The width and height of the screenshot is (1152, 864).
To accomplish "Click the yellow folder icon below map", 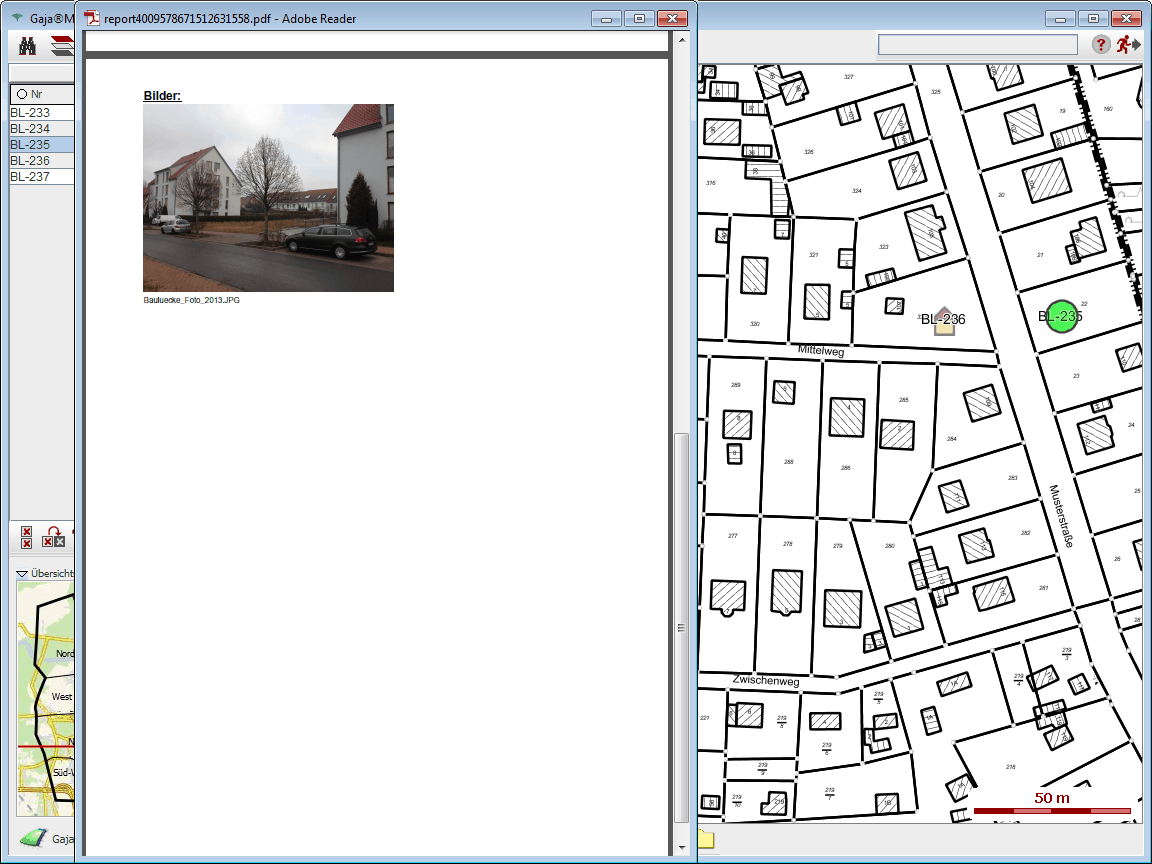I will pyautogui.click(x=706, y=839).
